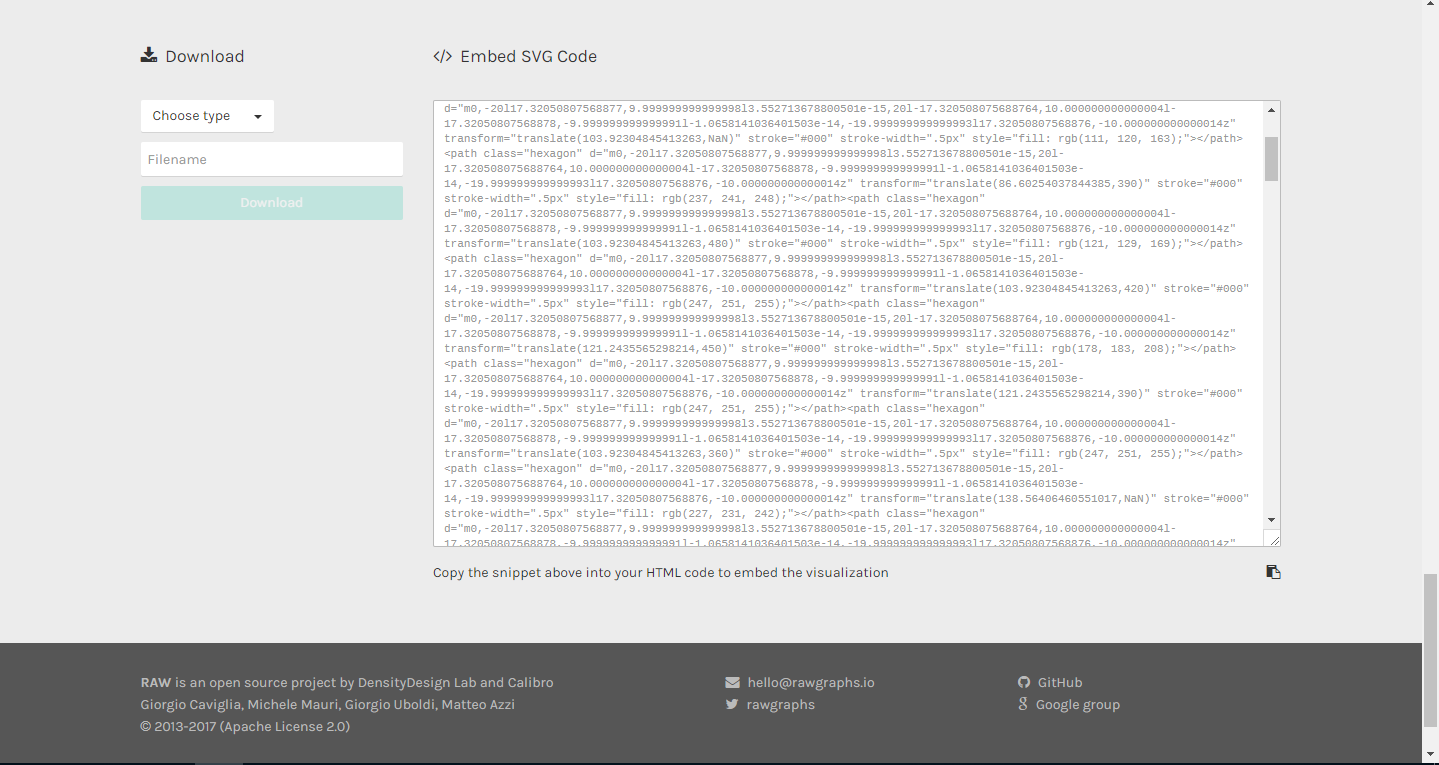The width and height of the screenshot is (1439, 765).
Task: Click the "Download" section heading text
Action: (205, 57)
